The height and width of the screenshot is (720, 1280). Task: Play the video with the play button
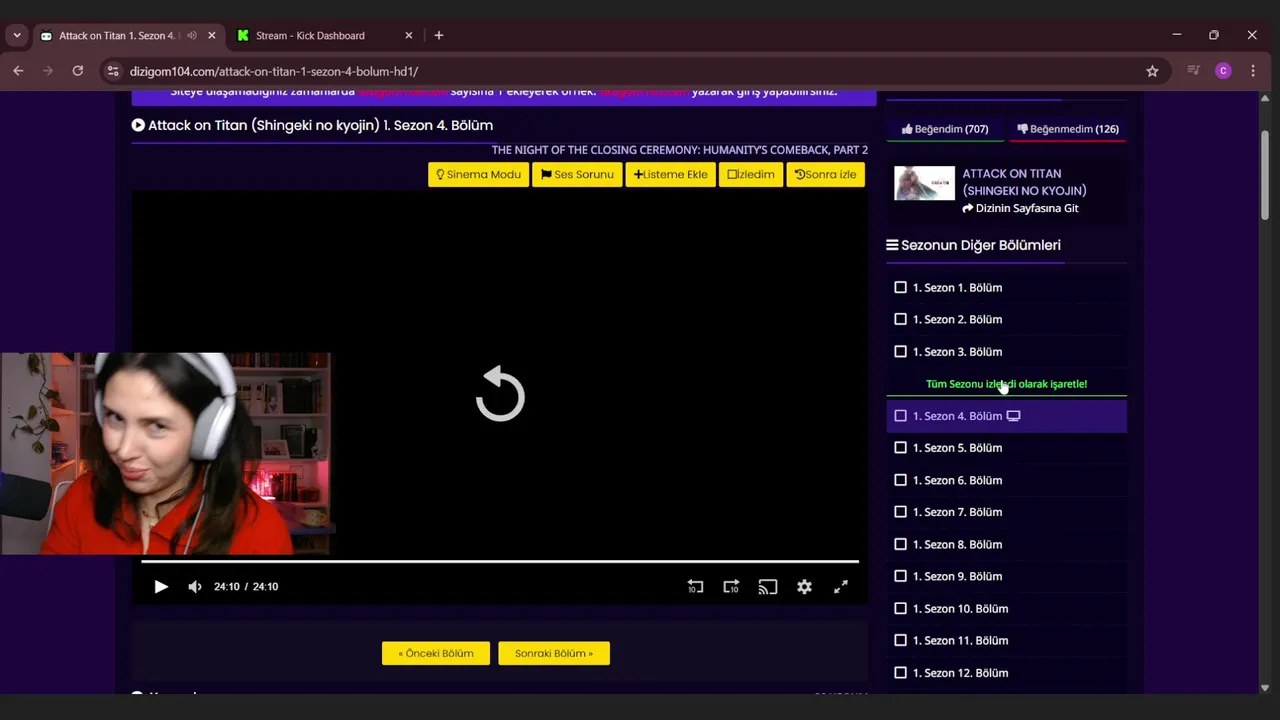click(x=161, y=587)
